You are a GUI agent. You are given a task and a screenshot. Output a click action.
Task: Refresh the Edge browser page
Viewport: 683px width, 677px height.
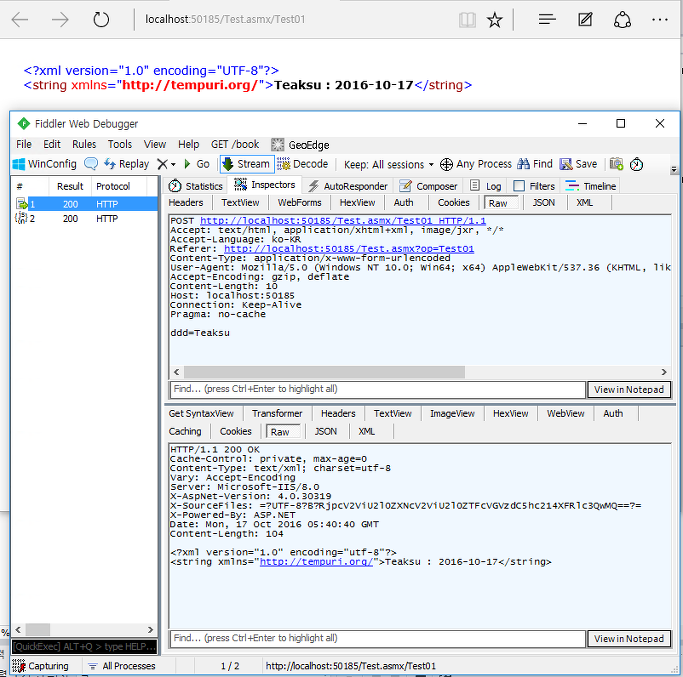point(101,20)
